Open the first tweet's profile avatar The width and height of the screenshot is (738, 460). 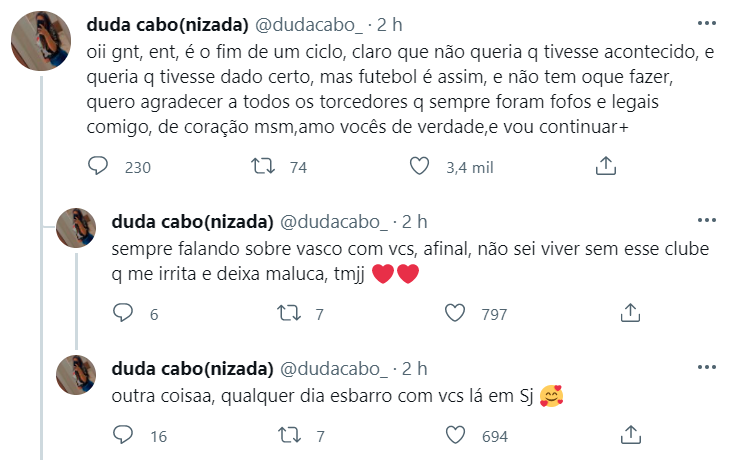point(40,44)
